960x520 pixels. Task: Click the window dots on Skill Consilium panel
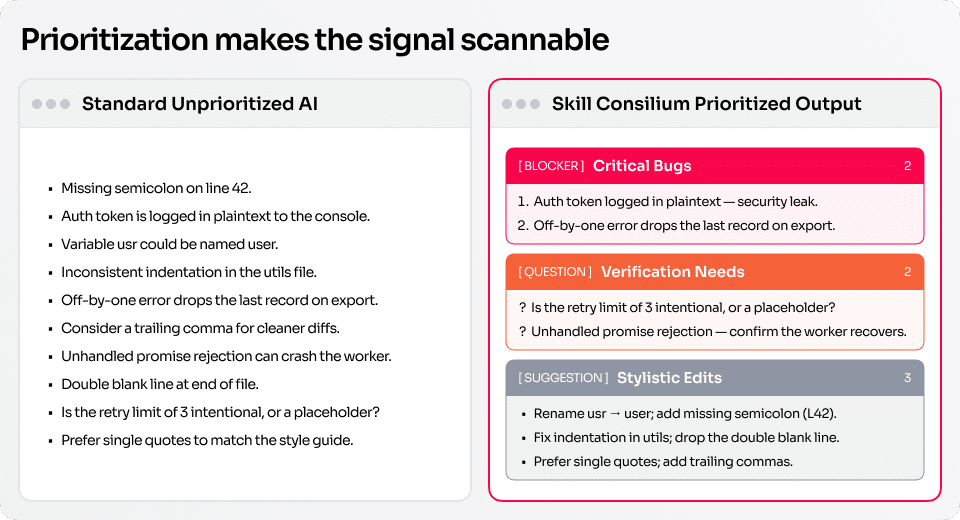click(521, 104)
